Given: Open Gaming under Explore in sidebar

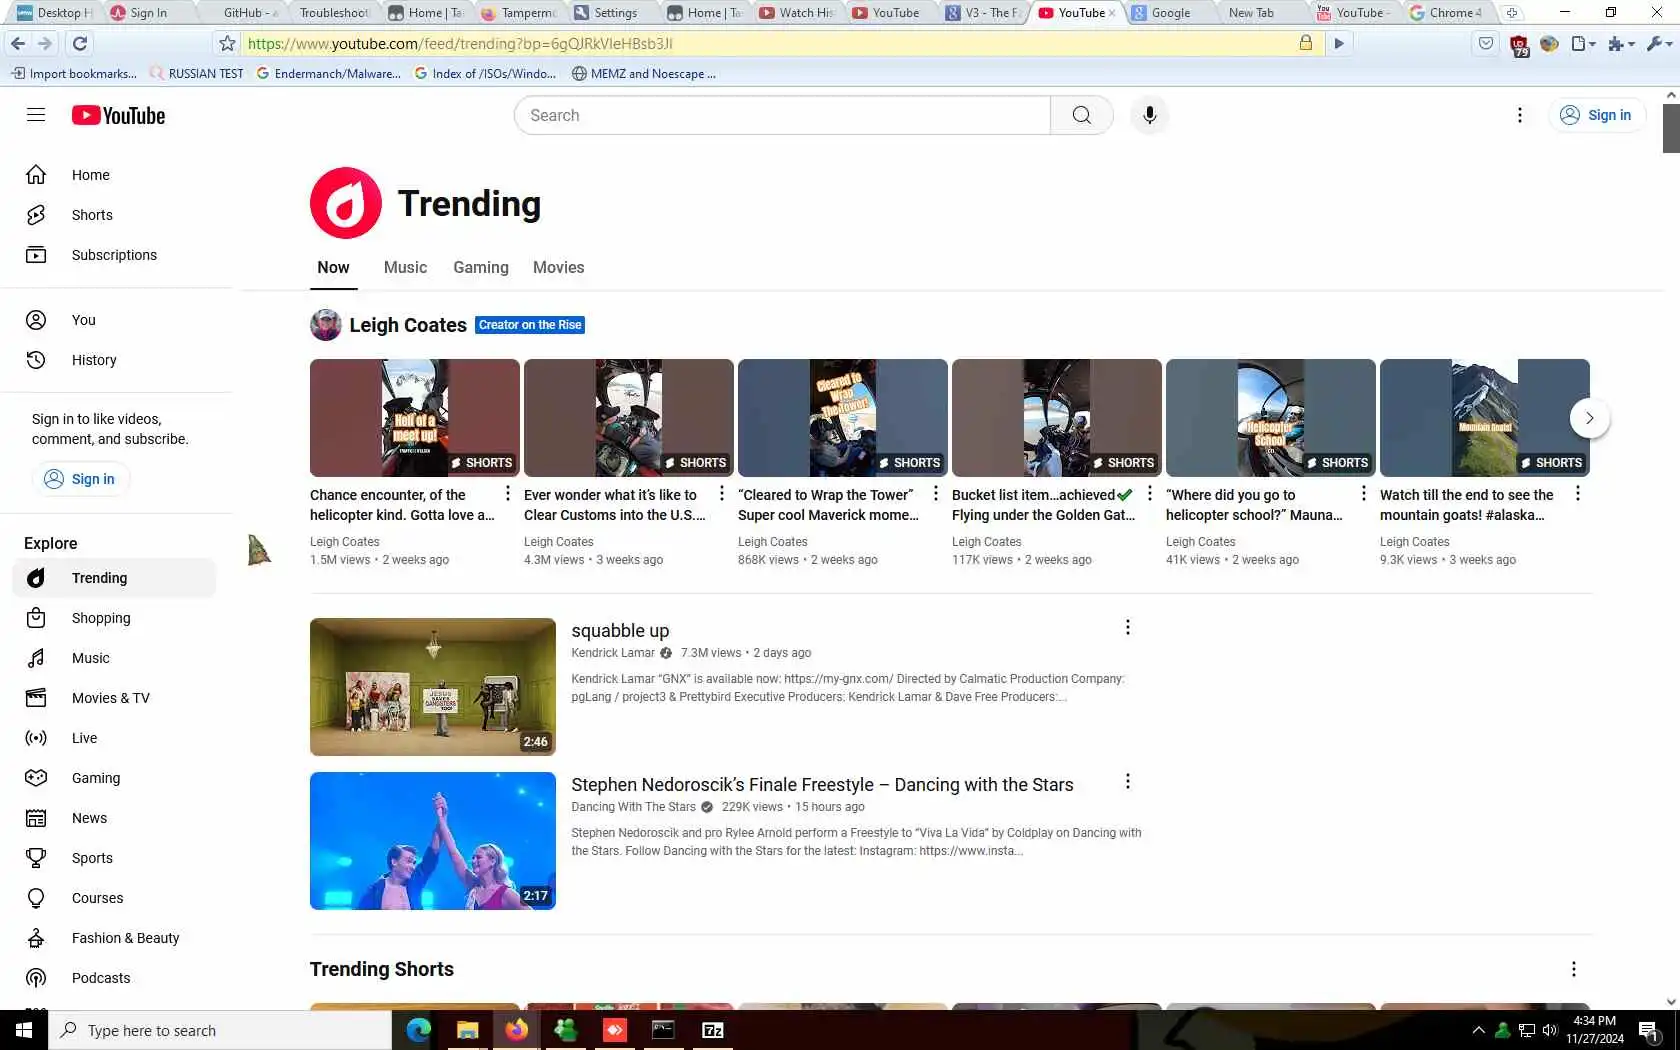Looking at the screenshot, I should coord(116,778).
